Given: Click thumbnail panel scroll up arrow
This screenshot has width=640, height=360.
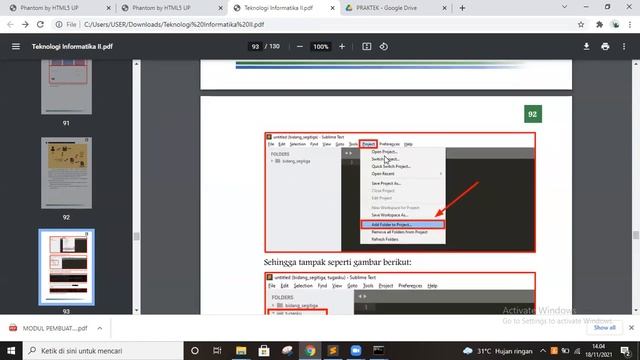Looking at the screenshot, I should pyautogui.click(x=136, y=64).
